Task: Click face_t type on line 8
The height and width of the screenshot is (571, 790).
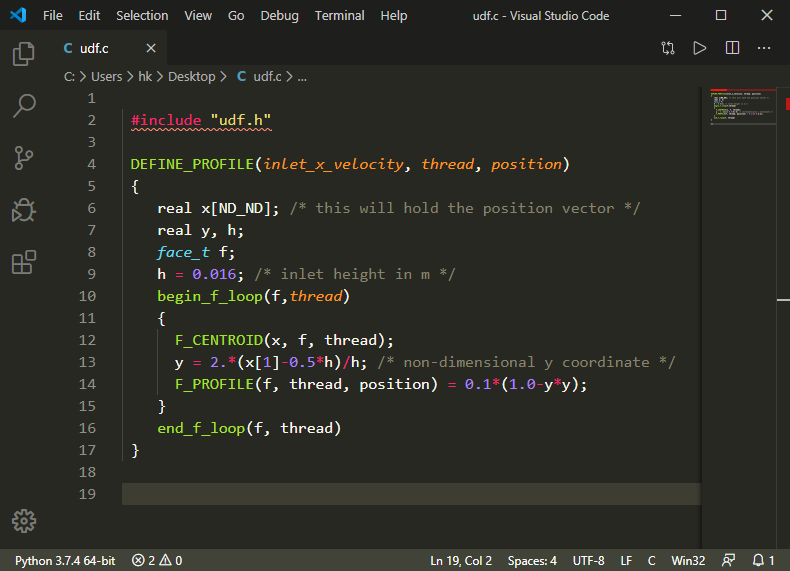Action: point(183,252)
